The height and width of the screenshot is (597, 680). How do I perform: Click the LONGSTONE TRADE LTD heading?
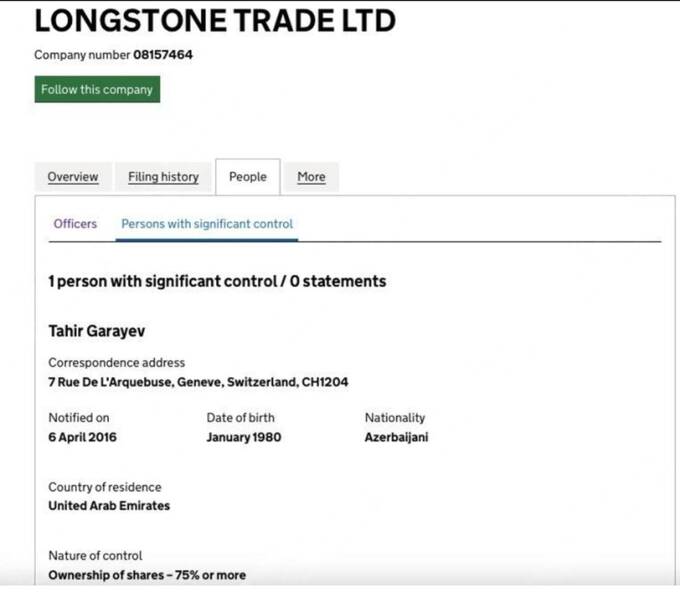point(215,20)
